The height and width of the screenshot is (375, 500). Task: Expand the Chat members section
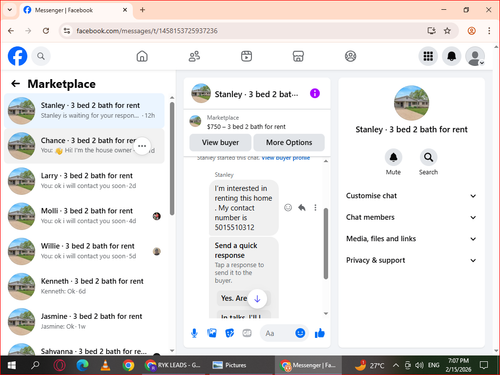click(411, 217)
